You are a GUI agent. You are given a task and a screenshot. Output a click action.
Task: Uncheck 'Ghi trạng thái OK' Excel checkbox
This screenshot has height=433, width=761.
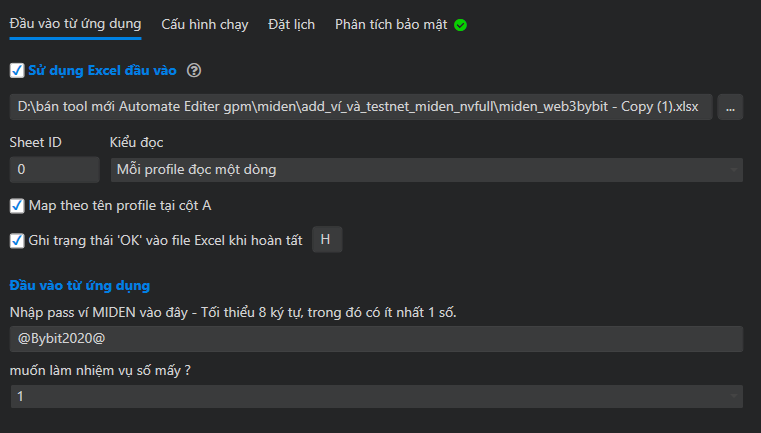(x=16, y=240)
